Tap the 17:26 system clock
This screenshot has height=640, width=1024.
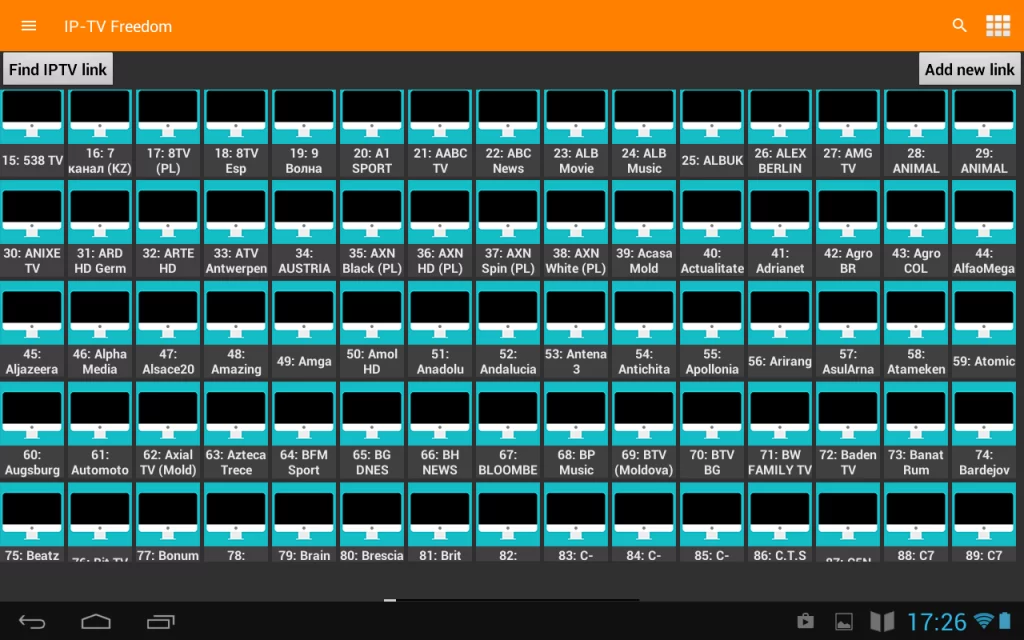936,622
